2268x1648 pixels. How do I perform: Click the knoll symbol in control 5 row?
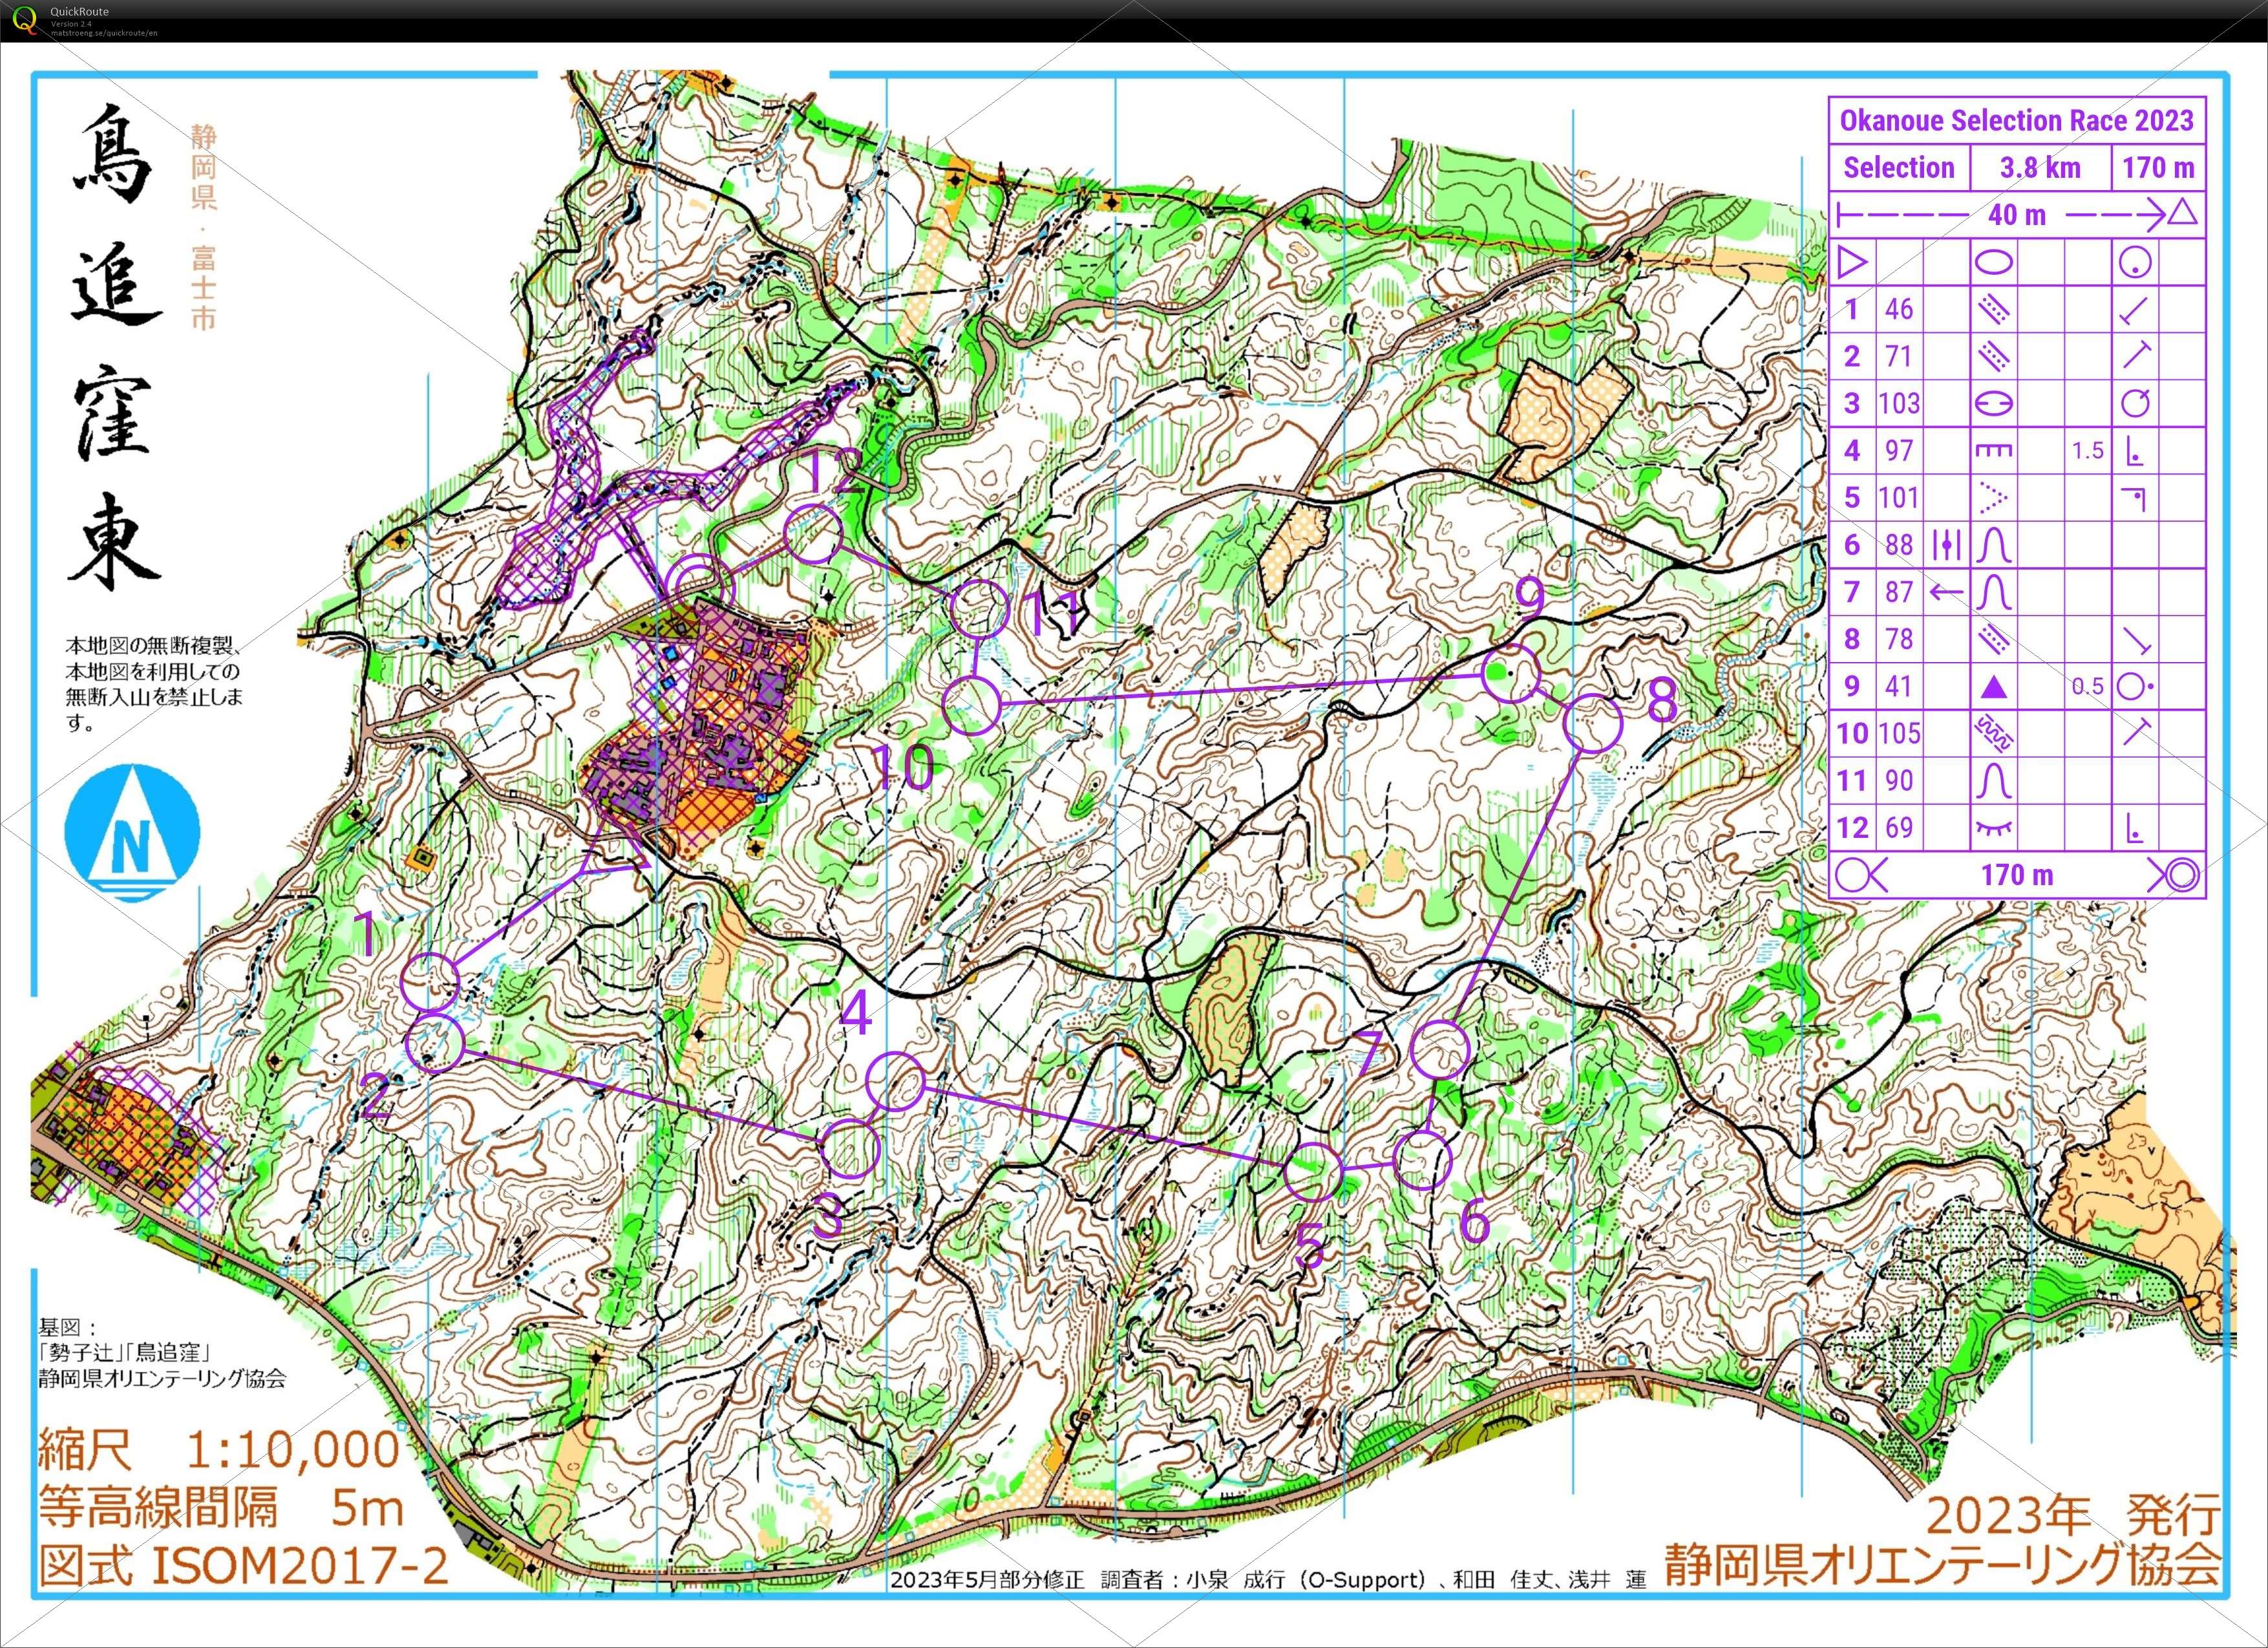point(1993,498)
